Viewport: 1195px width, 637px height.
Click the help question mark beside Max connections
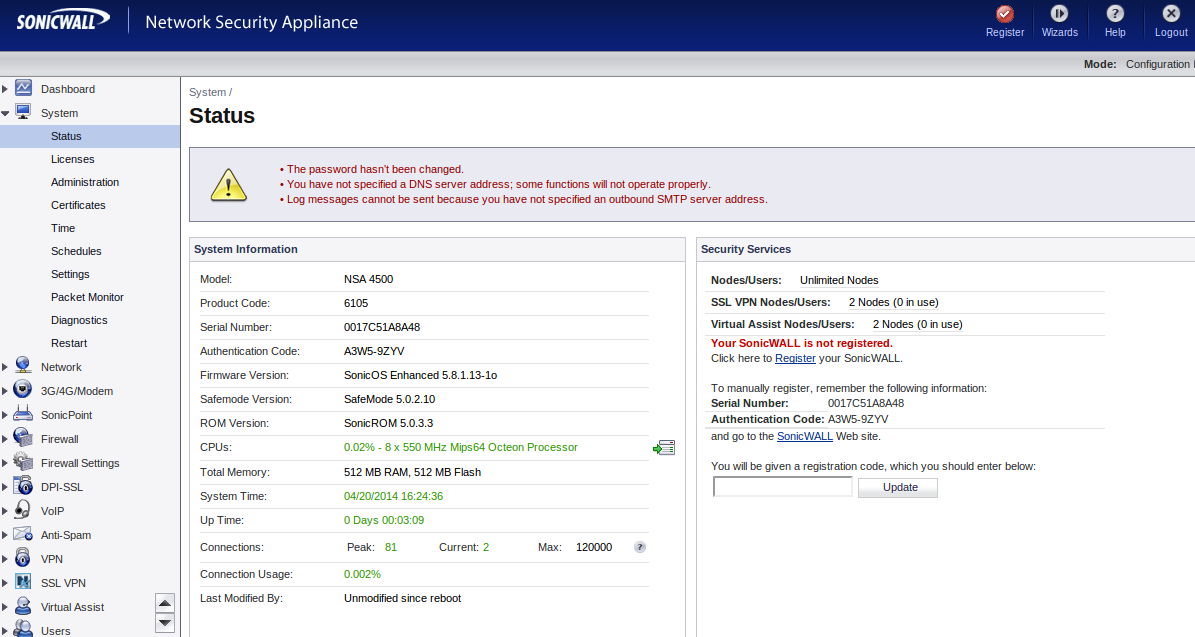(x=640, y=547)
